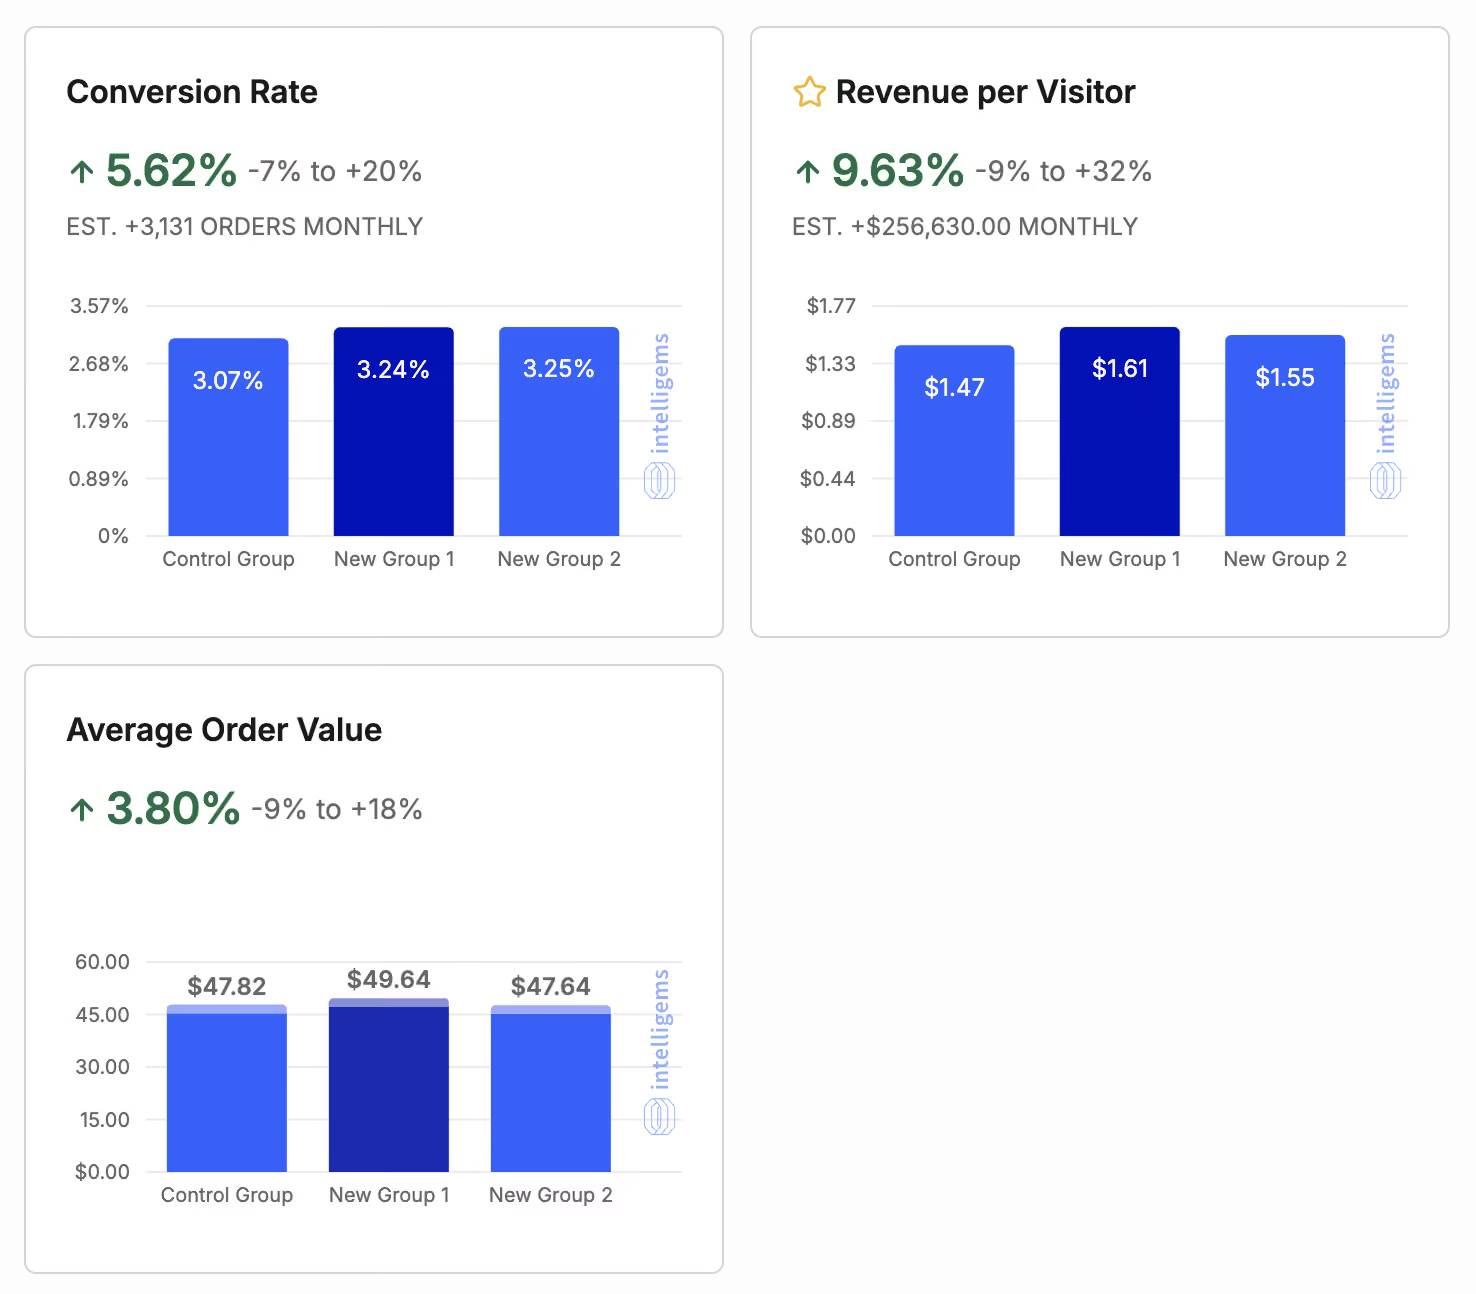Select the dark 3.24% New Group 1 bar
Image resolution: width=1476 pixels, height=1294 pixels.
tap(394, 431)
